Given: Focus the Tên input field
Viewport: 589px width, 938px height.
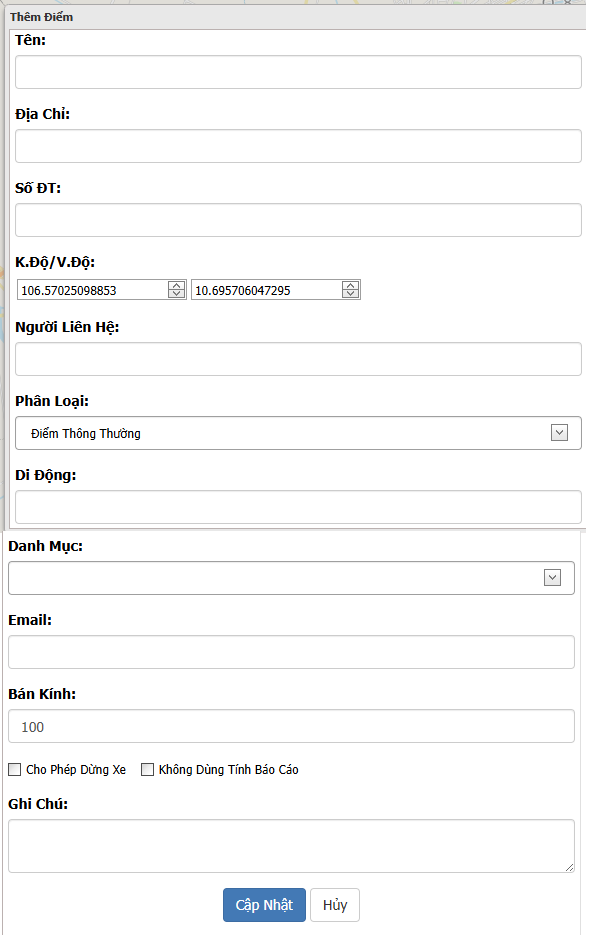Looking at the screenshot, I should point(298,72).
